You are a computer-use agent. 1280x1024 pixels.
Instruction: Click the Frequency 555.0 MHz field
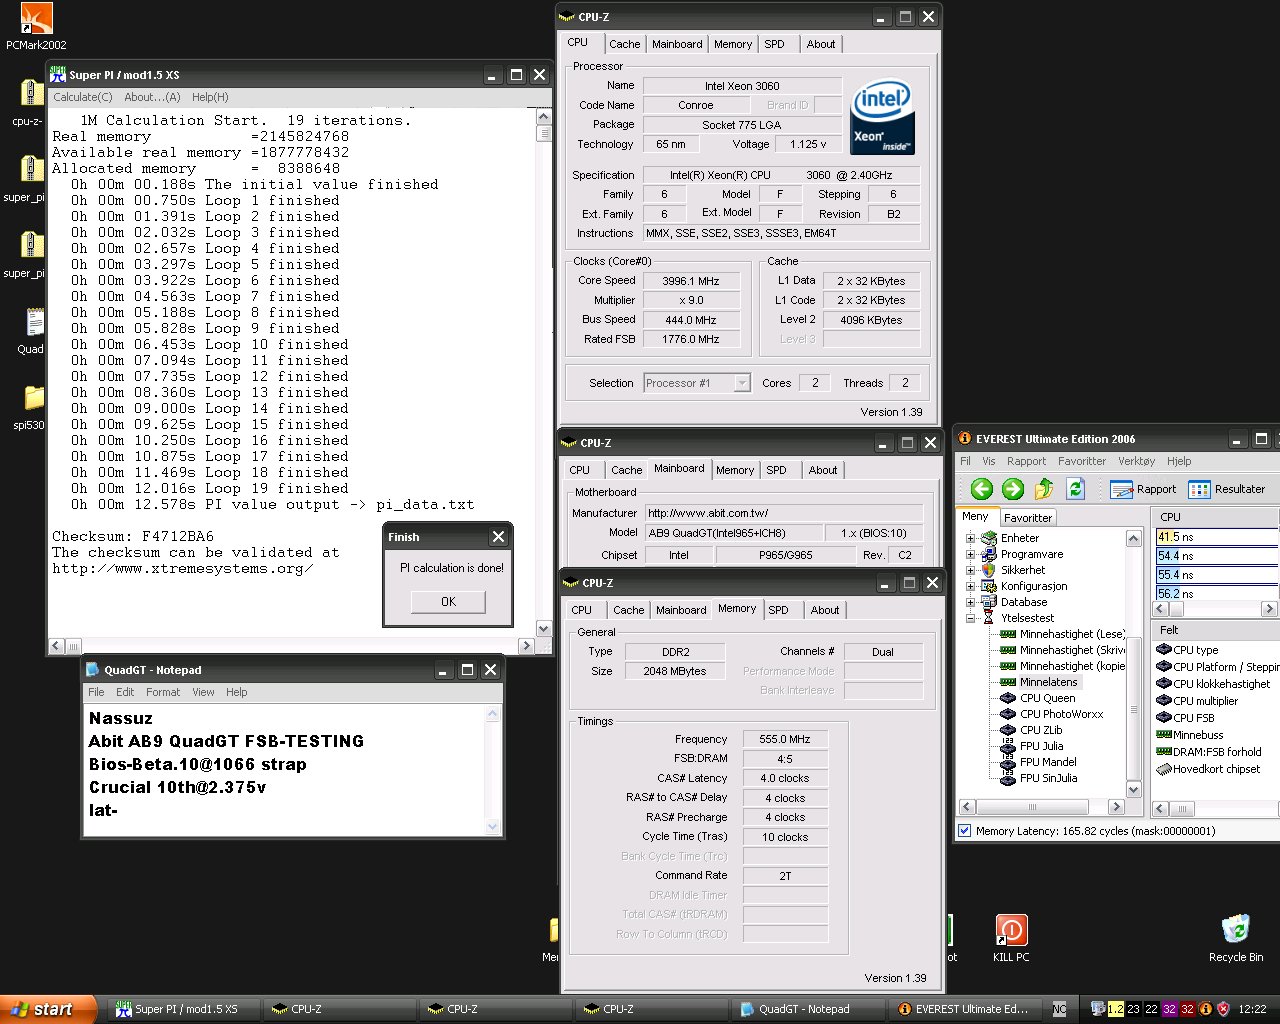coord(785,739)
